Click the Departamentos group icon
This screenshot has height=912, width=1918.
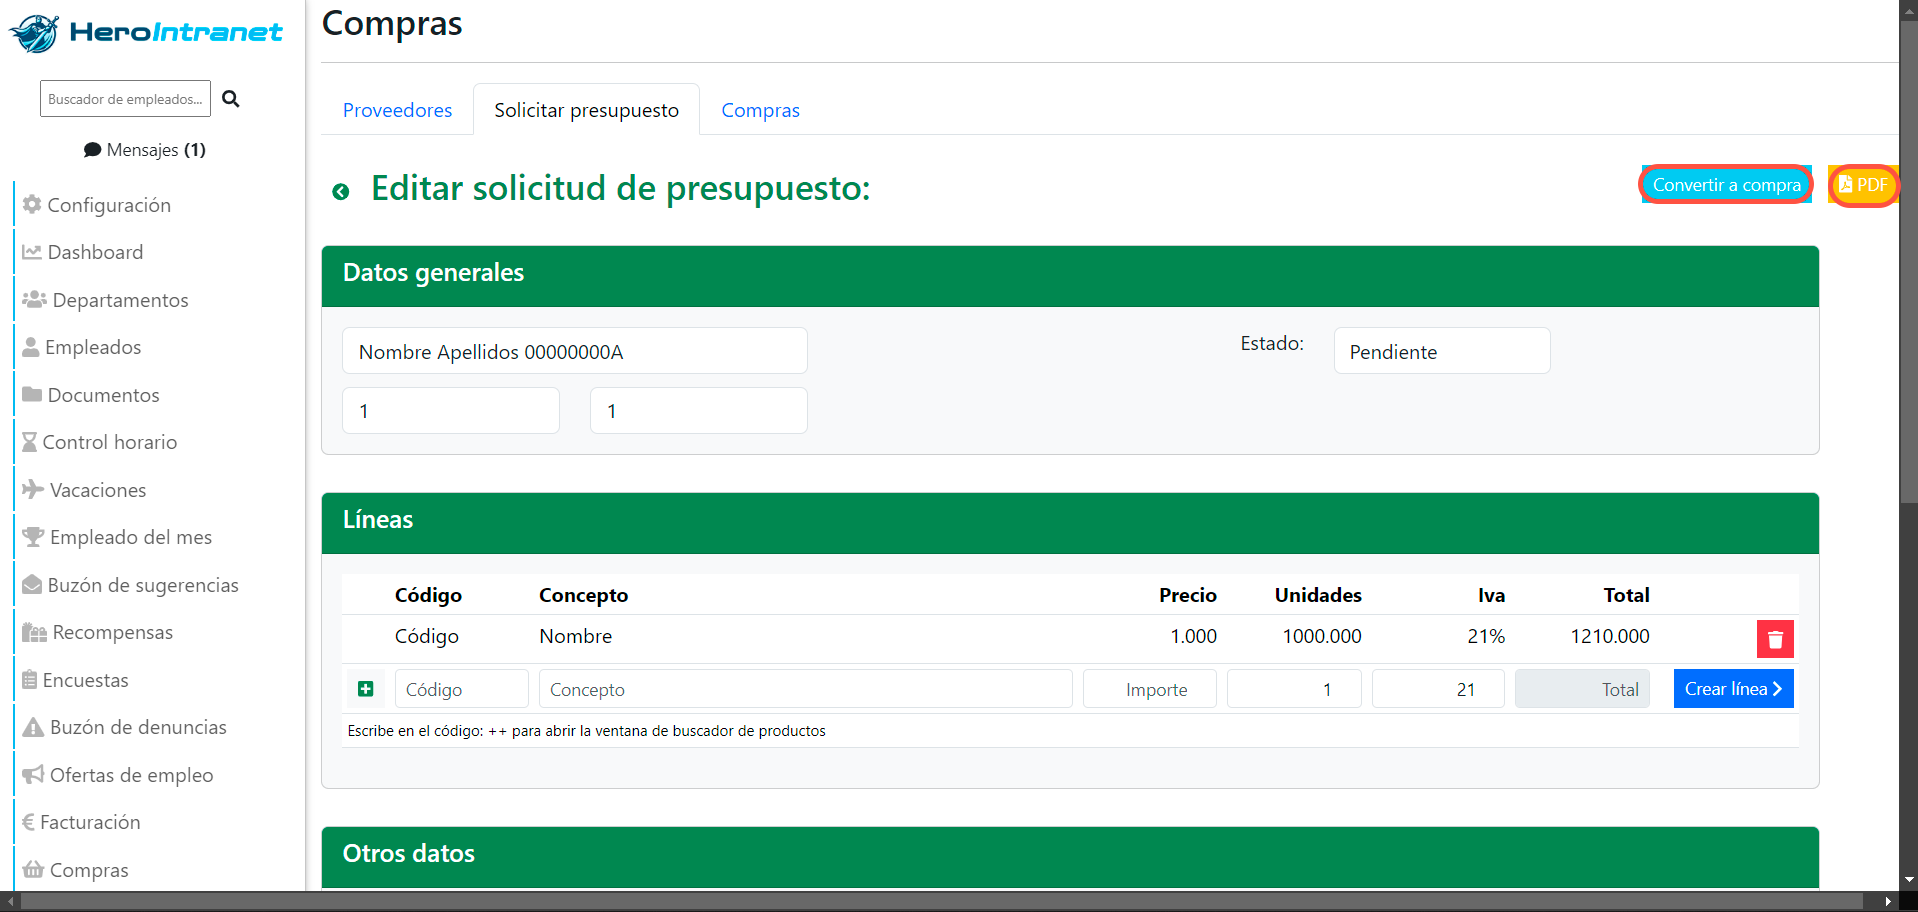(35, 299)
